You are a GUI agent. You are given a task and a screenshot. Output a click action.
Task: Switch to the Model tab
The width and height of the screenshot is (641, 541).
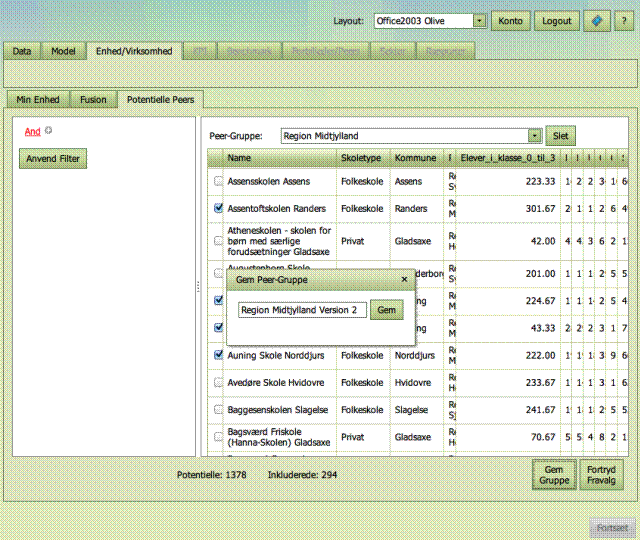click(63, 51)
